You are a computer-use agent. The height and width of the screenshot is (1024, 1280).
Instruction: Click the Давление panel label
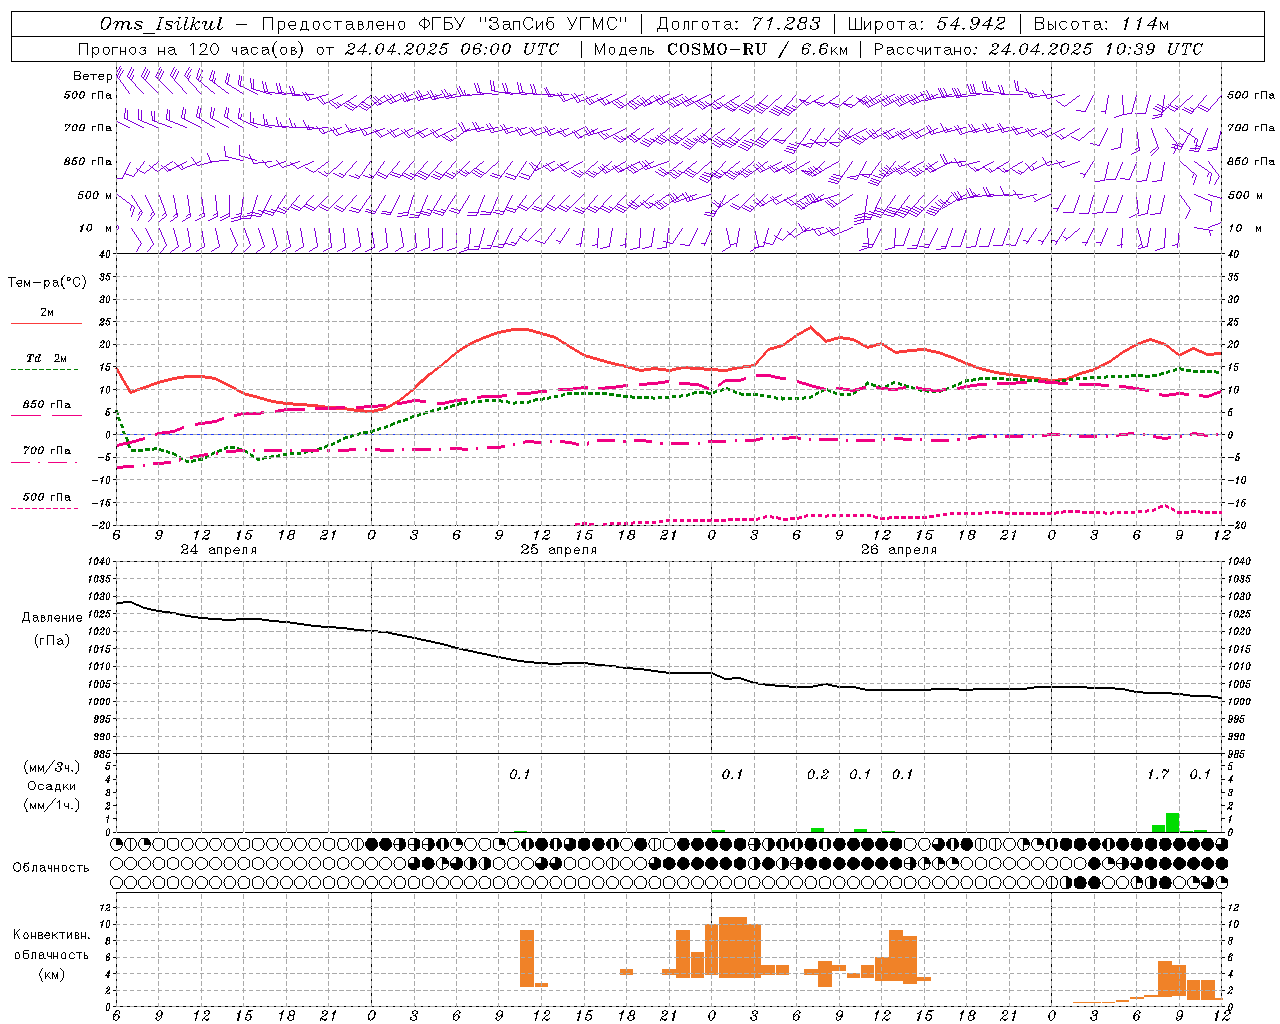52,618
